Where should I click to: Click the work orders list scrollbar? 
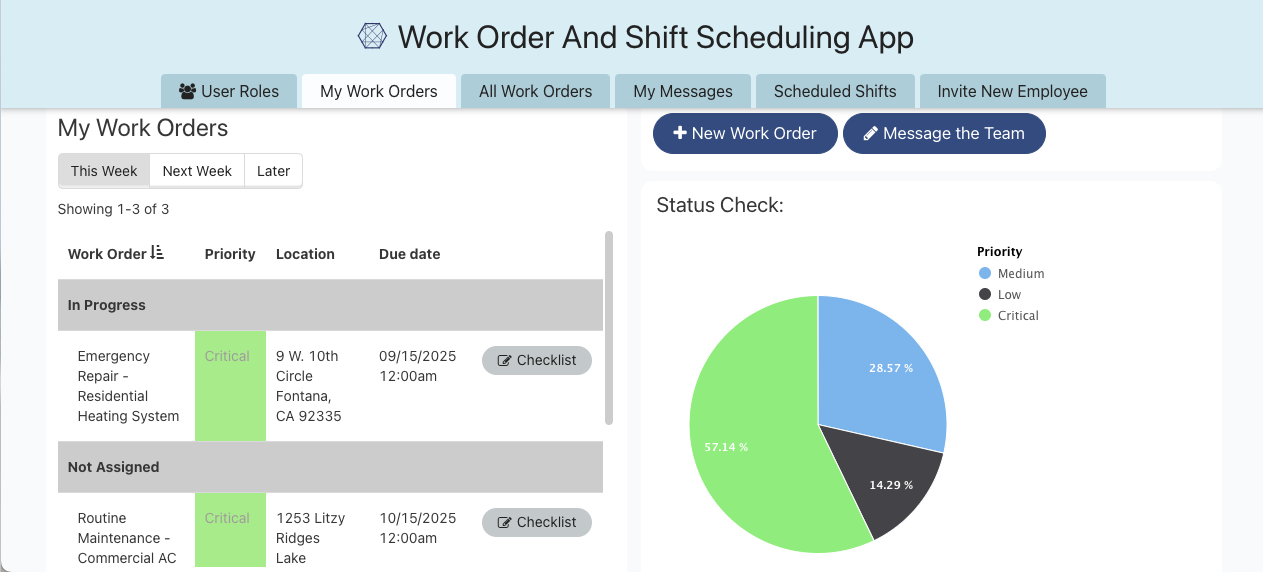tap(609, 328)
